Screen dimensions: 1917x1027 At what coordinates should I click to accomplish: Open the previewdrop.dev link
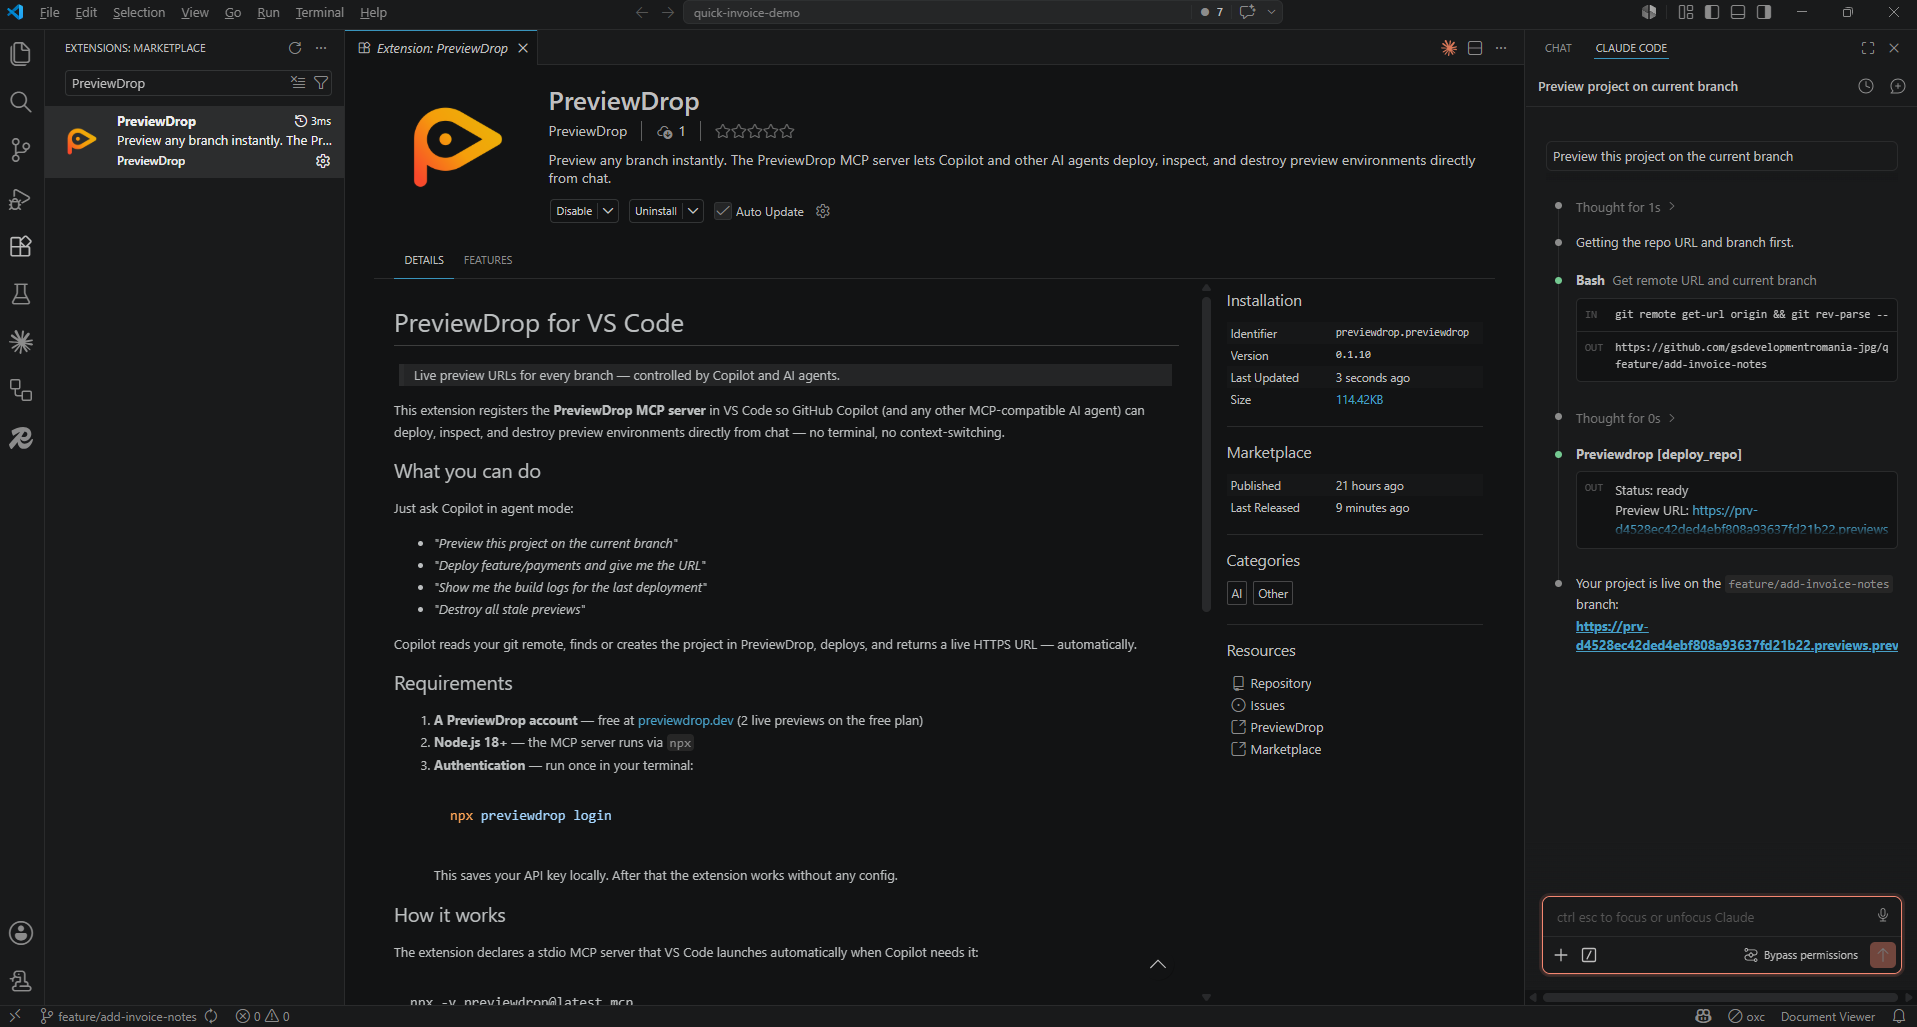point(686,720)
